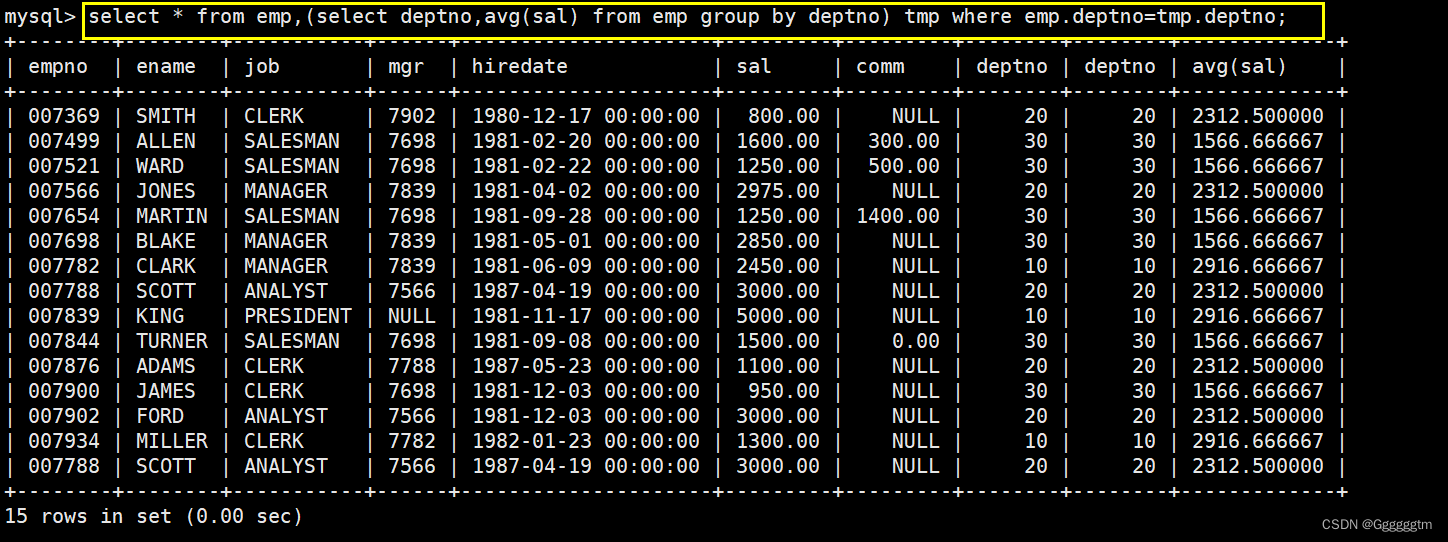Screen dimensions: 1448x542
Task: Click empno value 007369
Action: (x=64, y=116)
